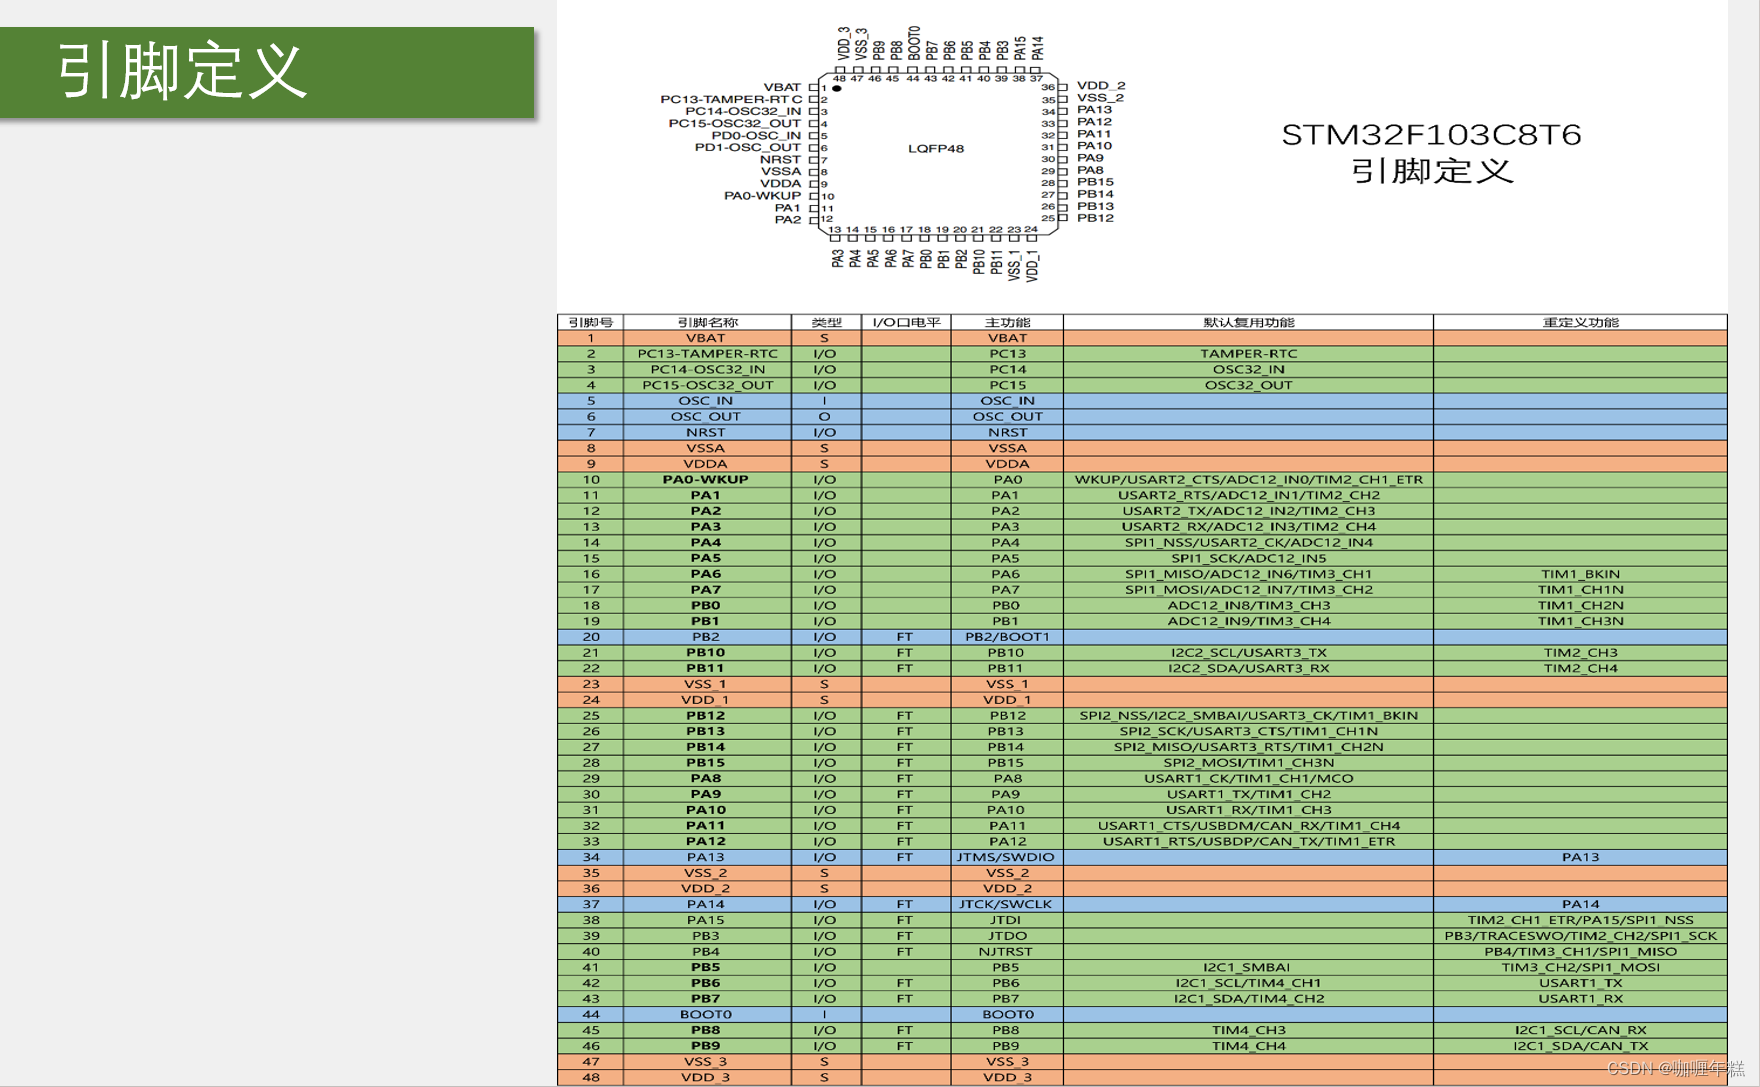1760x1087 pixels.
Task: Click the TAMPER-RTC alternate function cell
Action: [x=1248, y=354]
